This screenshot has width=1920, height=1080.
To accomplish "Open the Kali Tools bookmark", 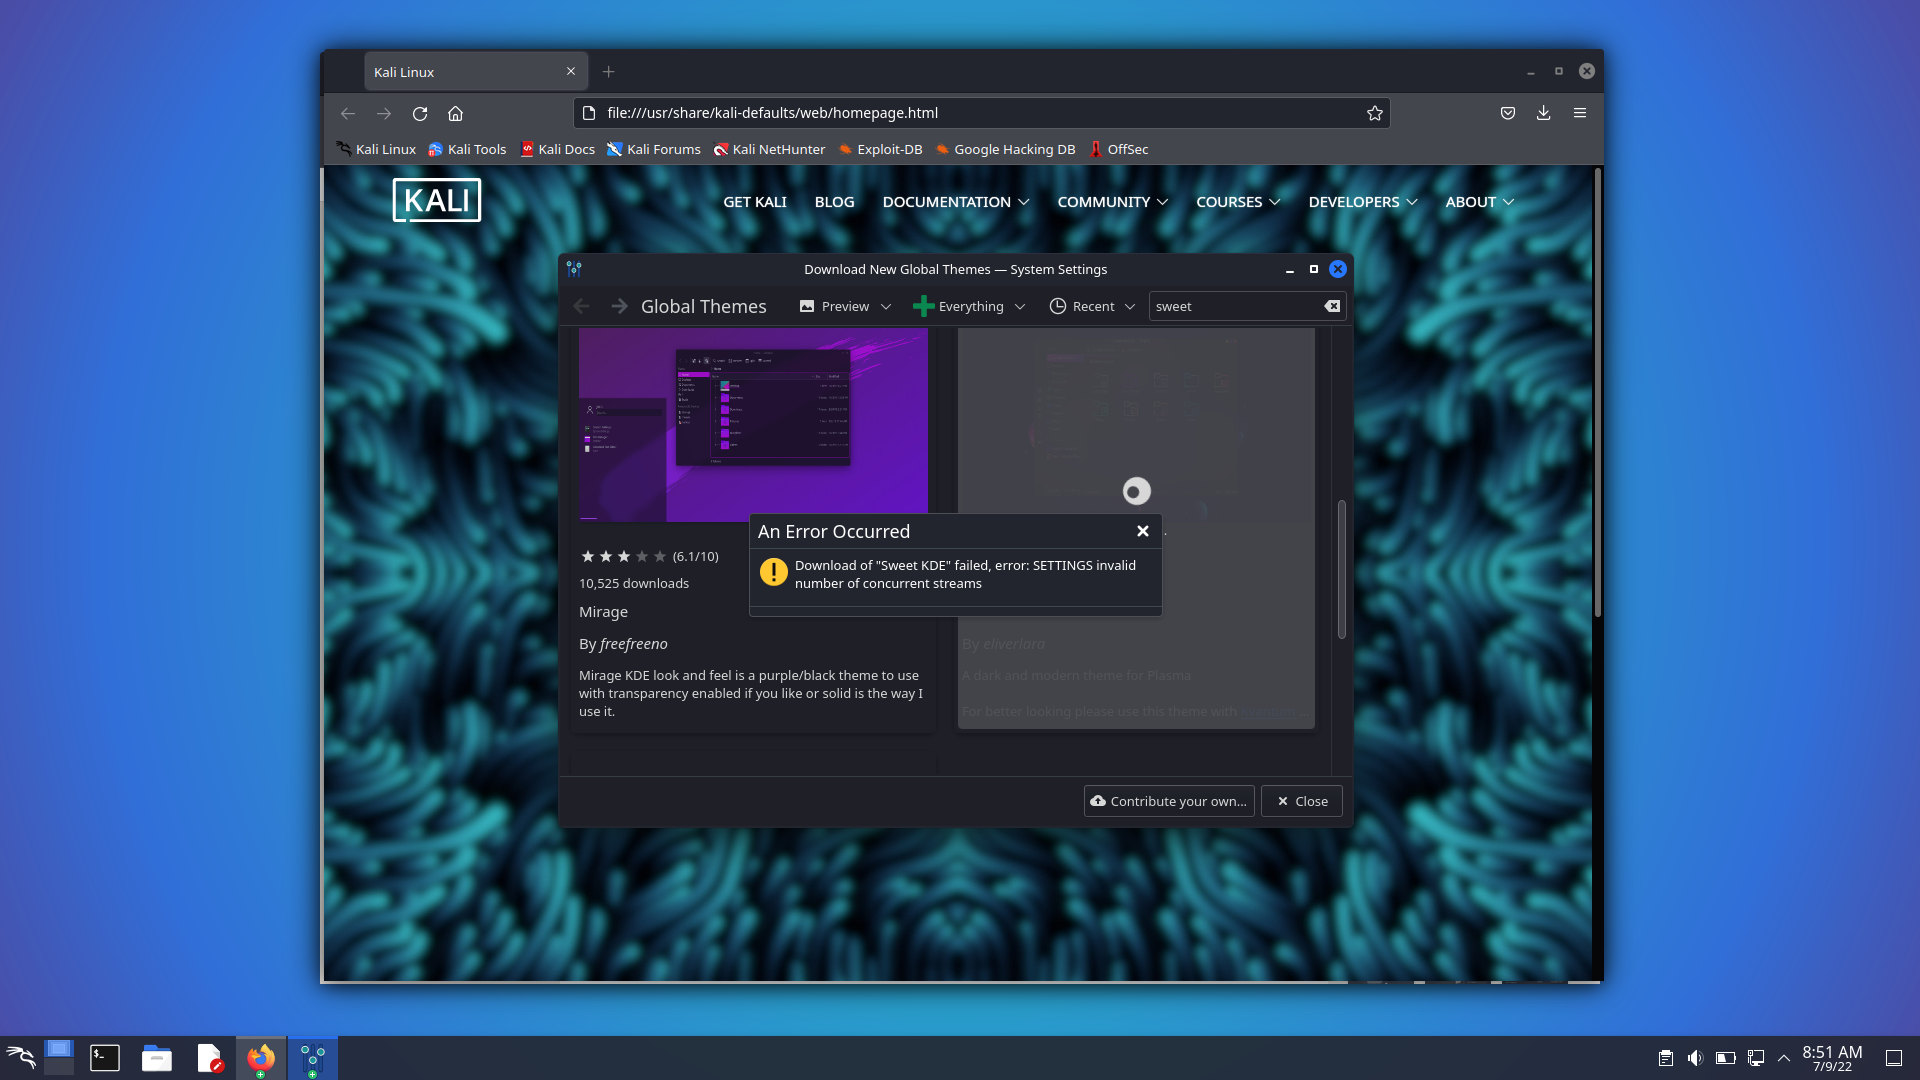I will (x=467, y=149).
